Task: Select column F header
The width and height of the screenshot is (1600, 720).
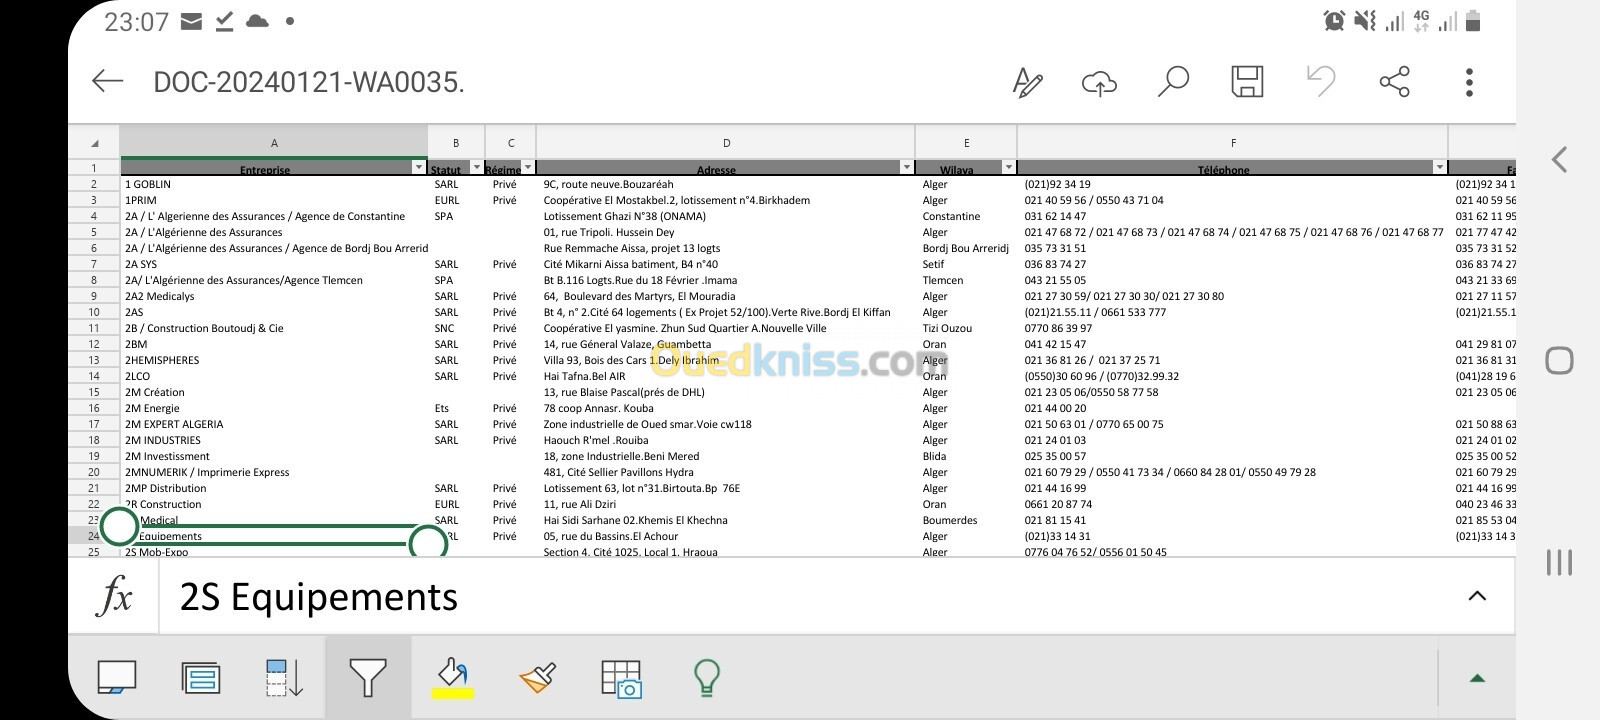Action: 1233,143
